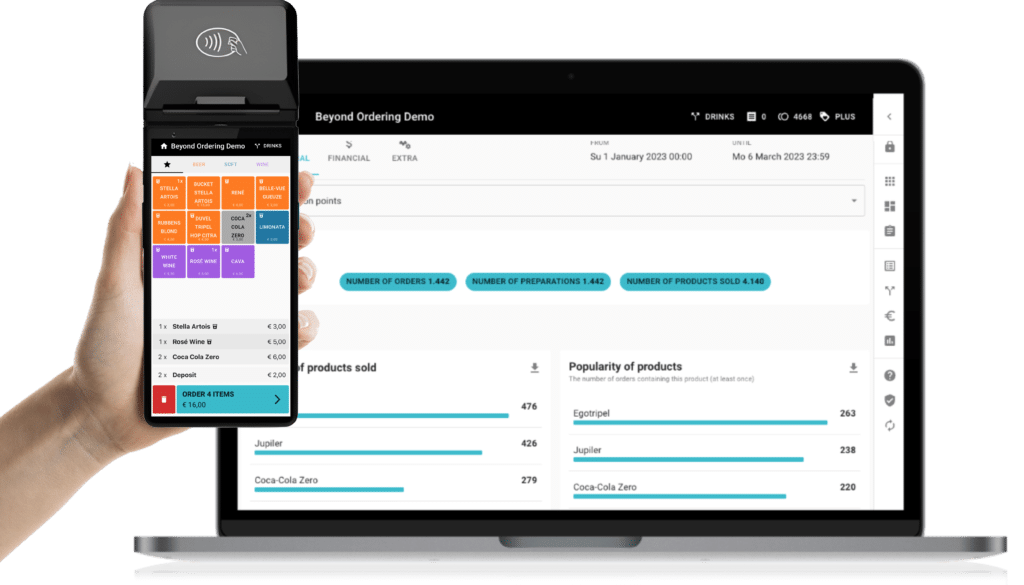Tap the DRINKS selector on the phone
This screenshot has width=1024, height=585.
[x=268, y=146]
